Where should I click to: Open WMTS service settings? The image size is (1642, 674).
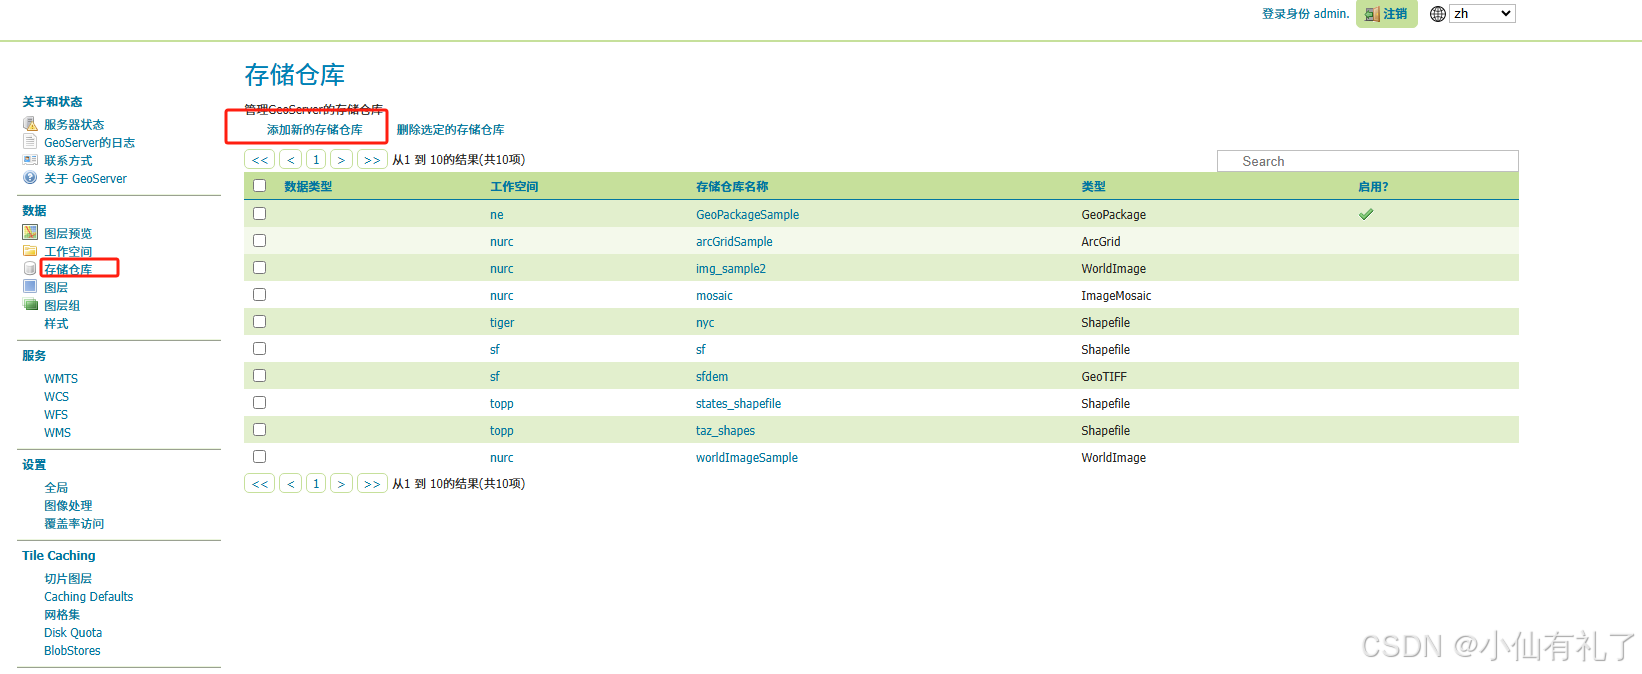tap(61, 379)
